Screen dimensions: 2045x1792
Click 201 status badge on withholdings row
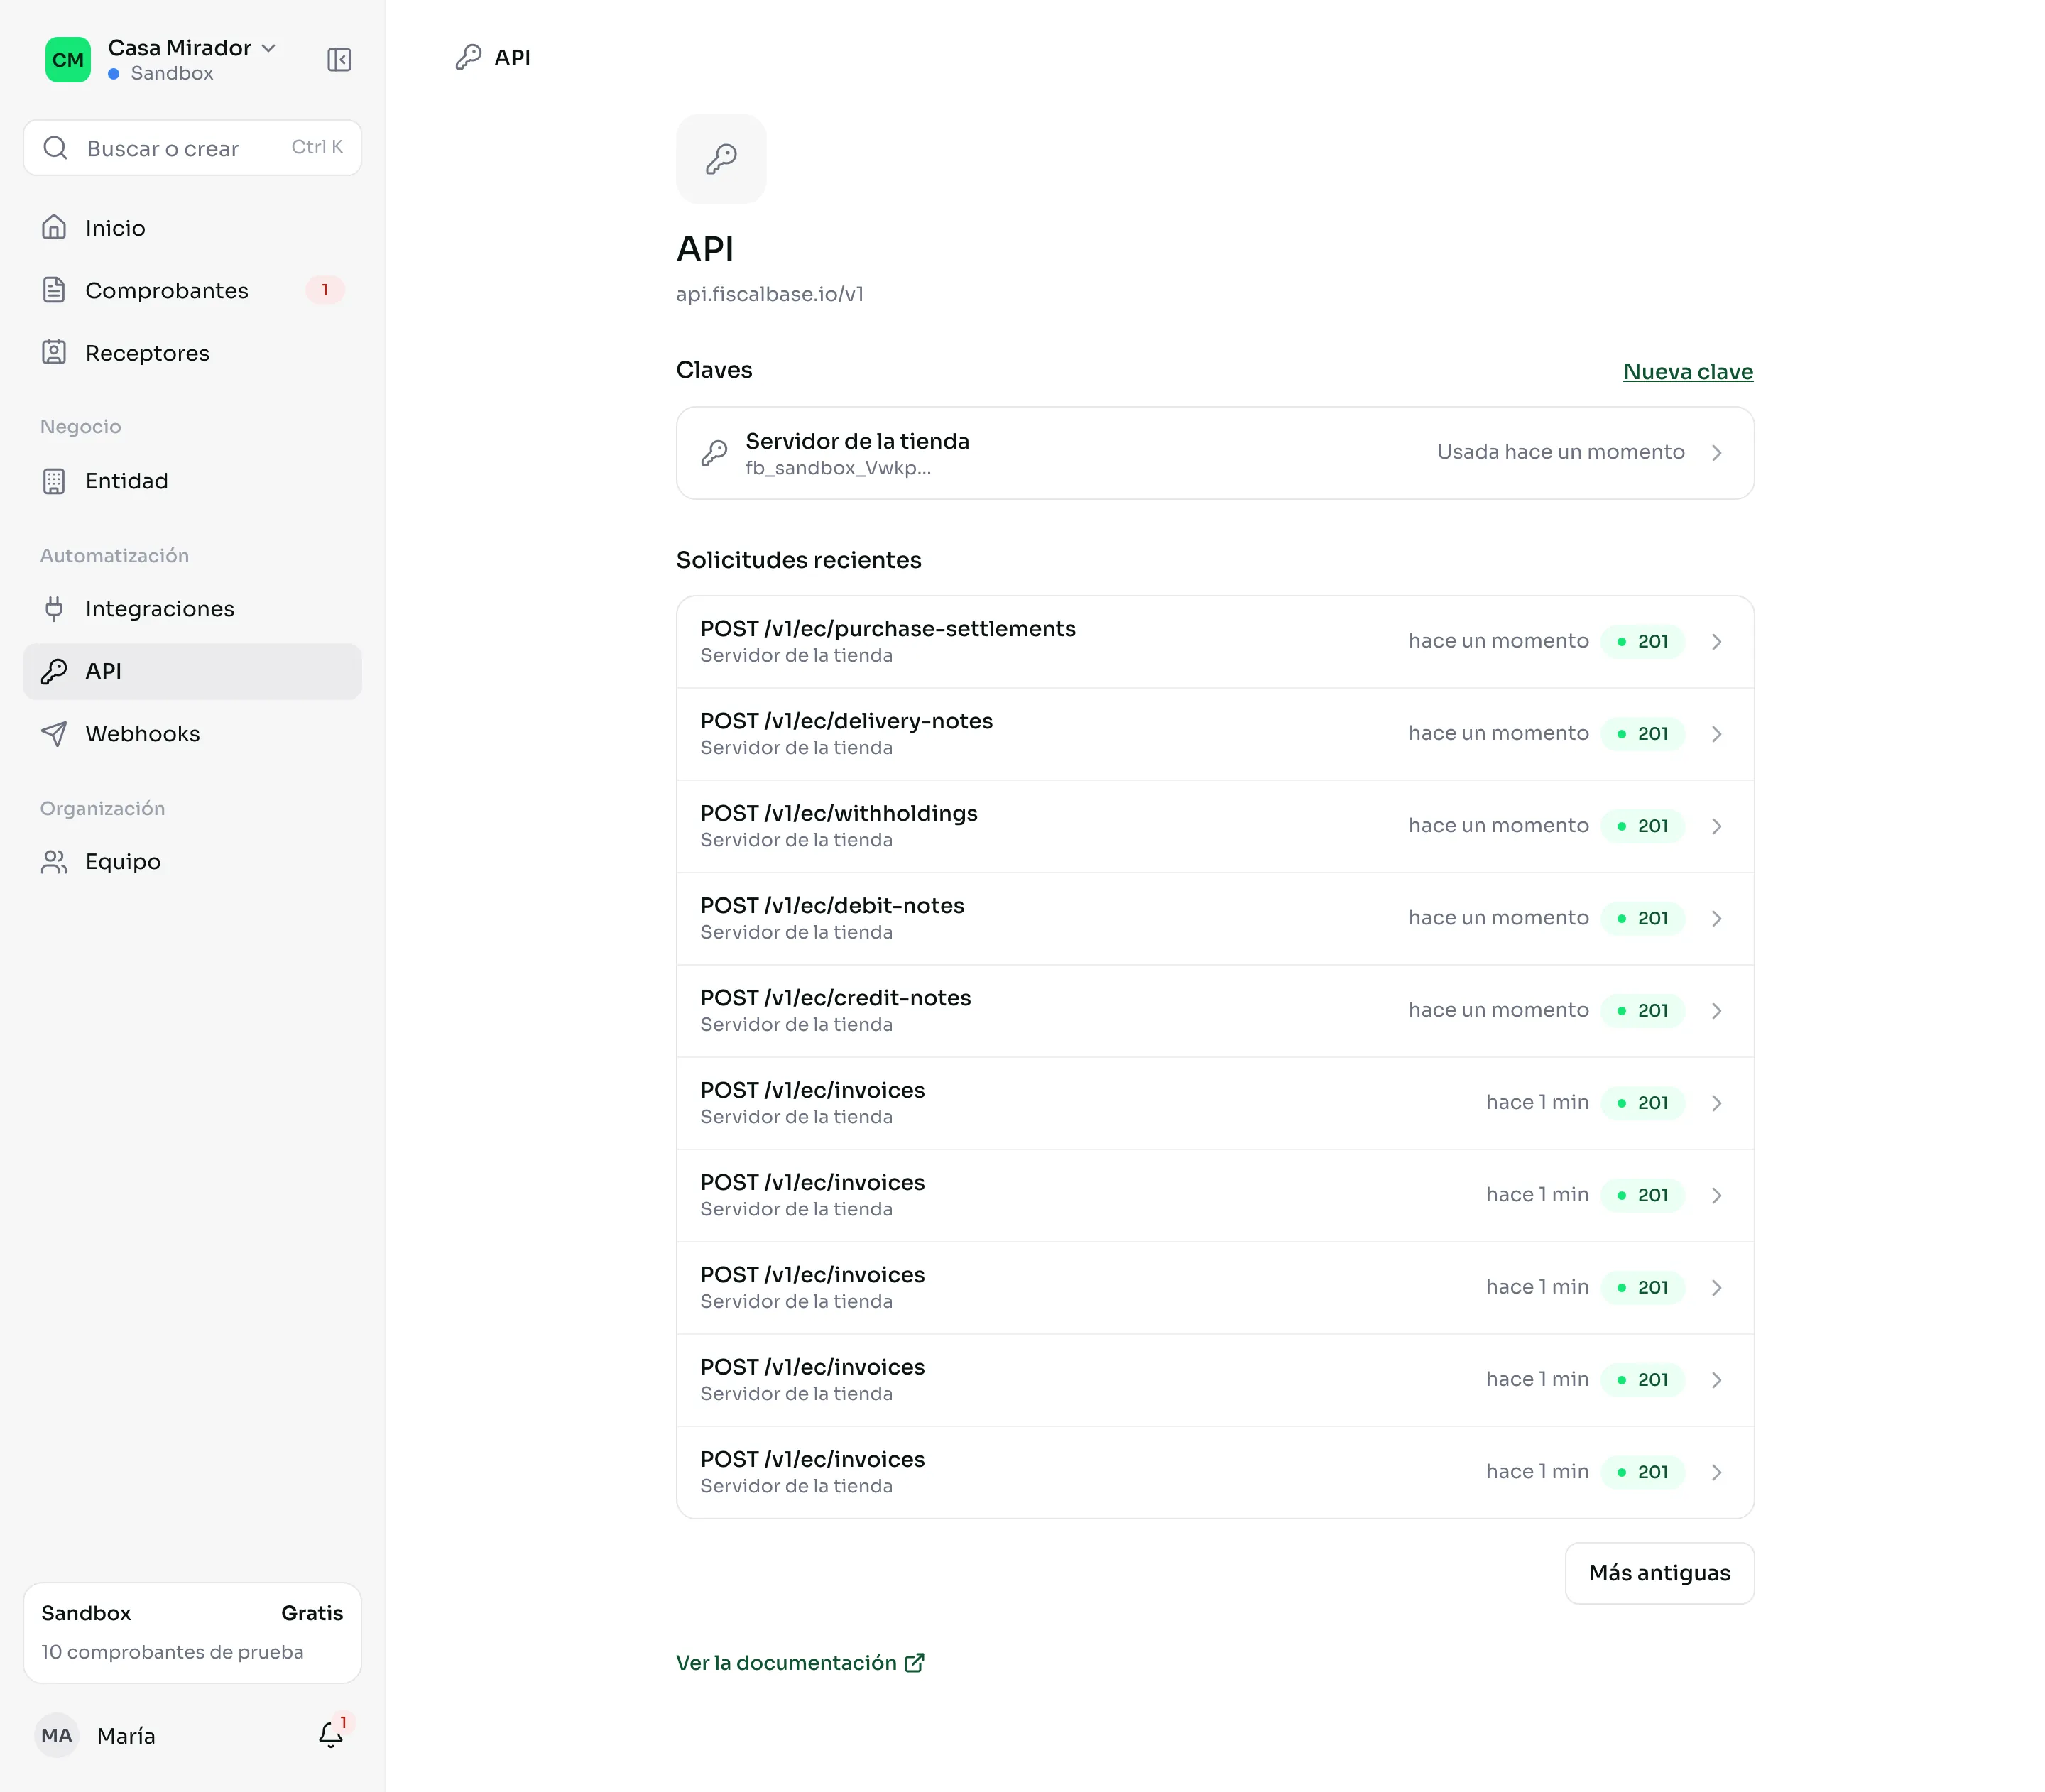tap(1643, 826)
